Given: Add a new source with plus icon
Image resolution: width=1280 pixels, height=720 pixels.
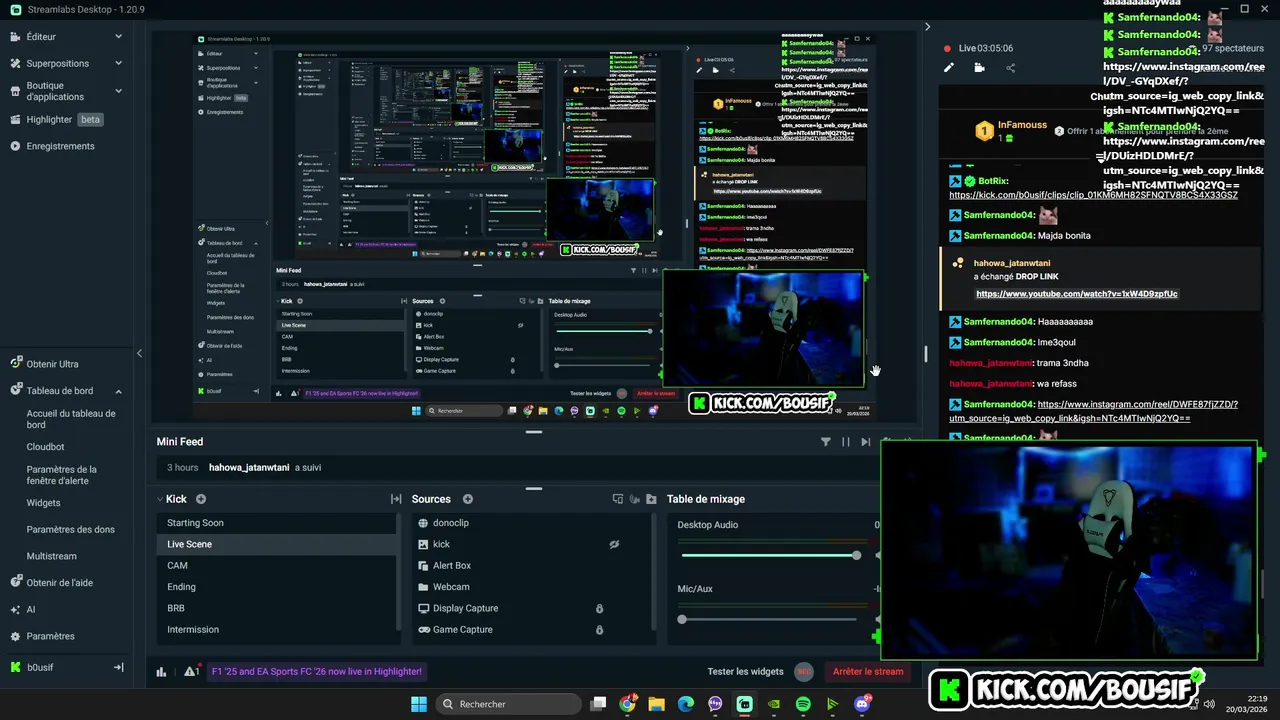Looking at the screenshot, I should [468, 499].
